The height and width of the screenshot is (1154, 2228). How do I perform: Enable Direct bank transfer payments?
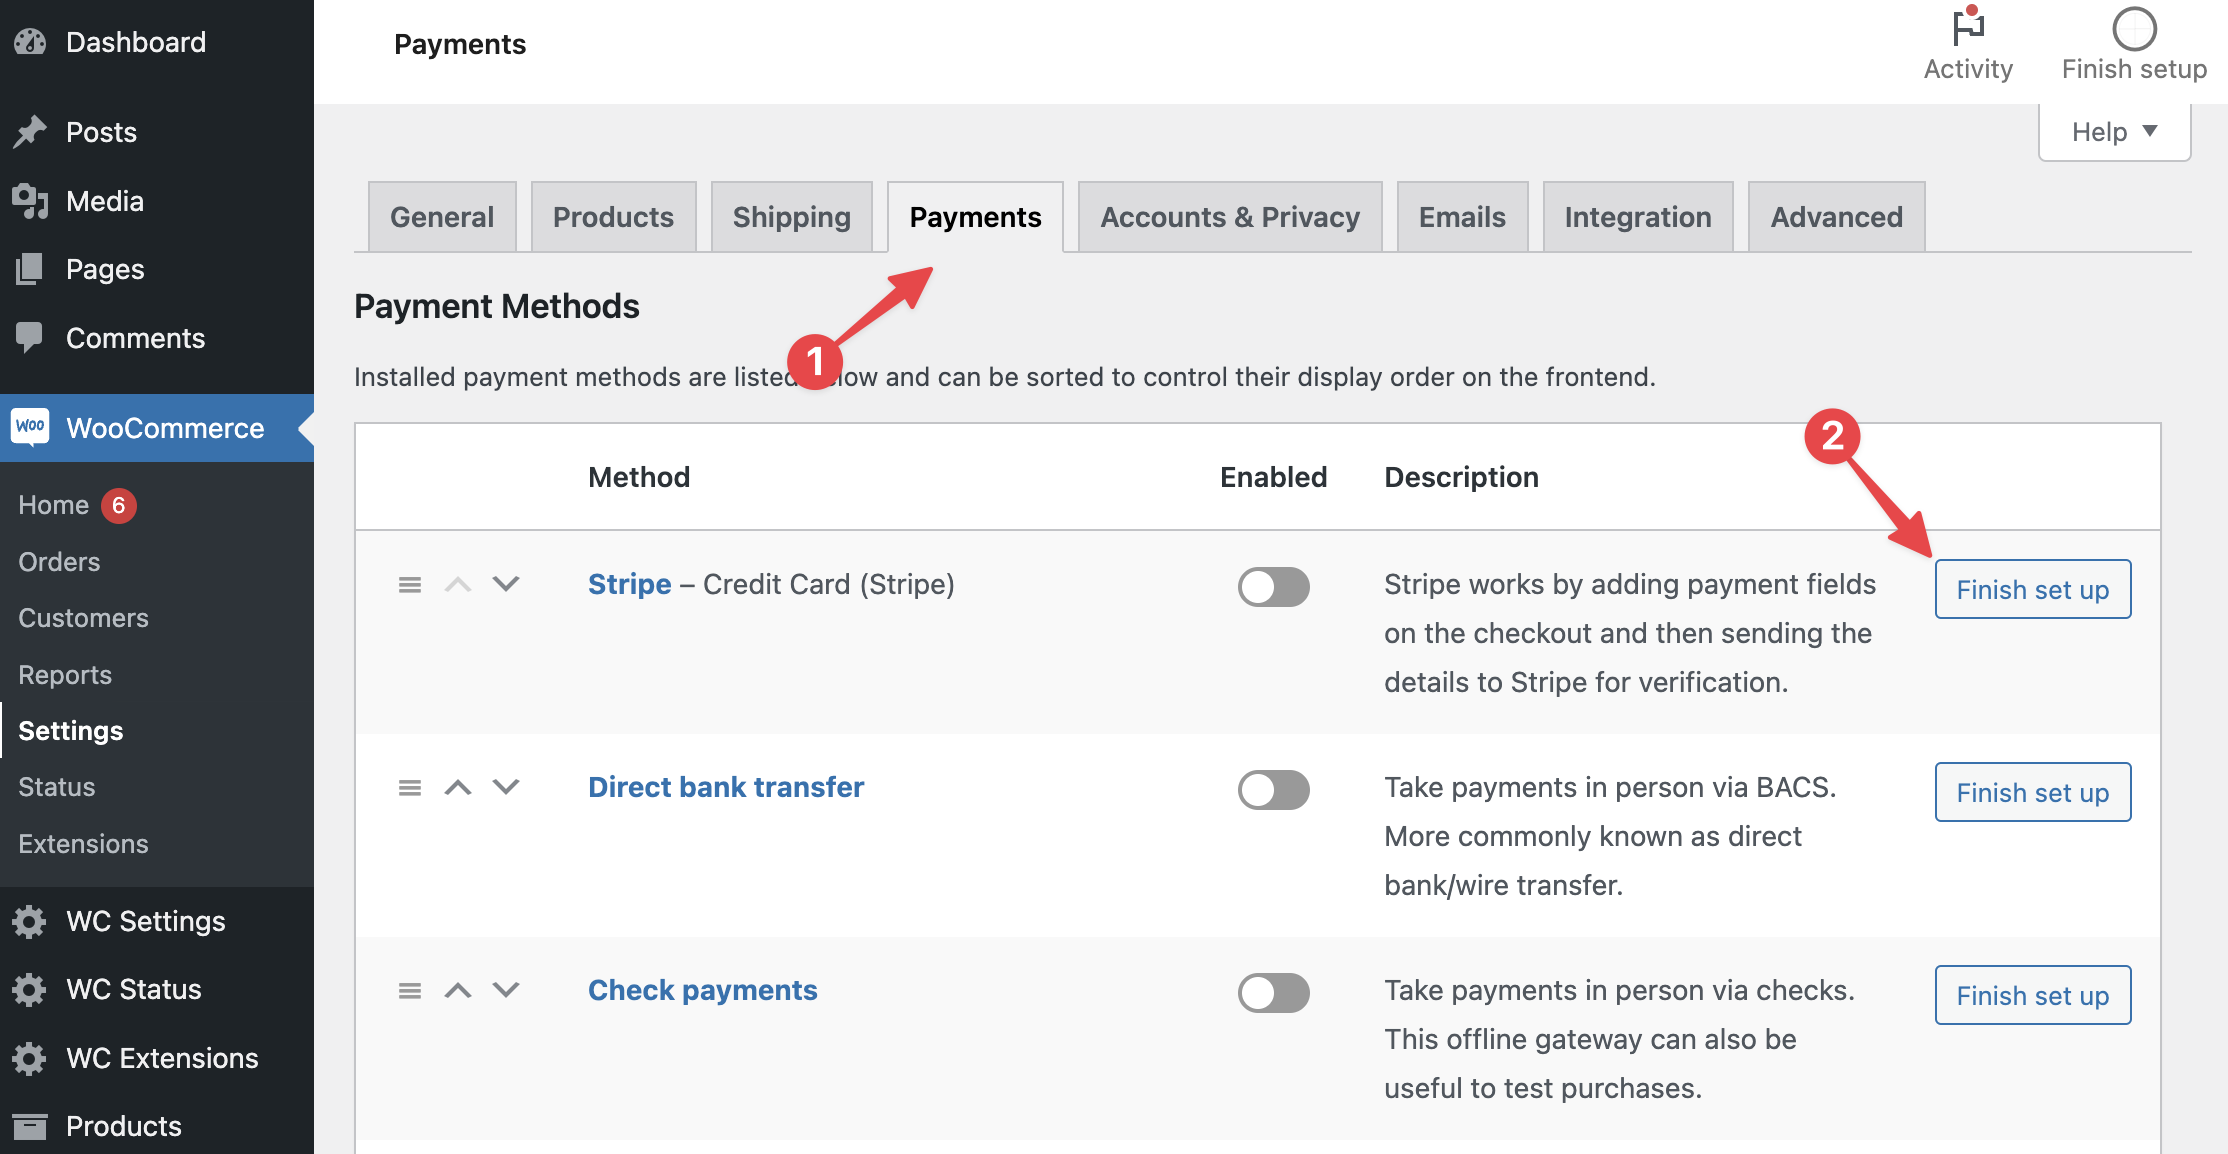[1273, 790]
